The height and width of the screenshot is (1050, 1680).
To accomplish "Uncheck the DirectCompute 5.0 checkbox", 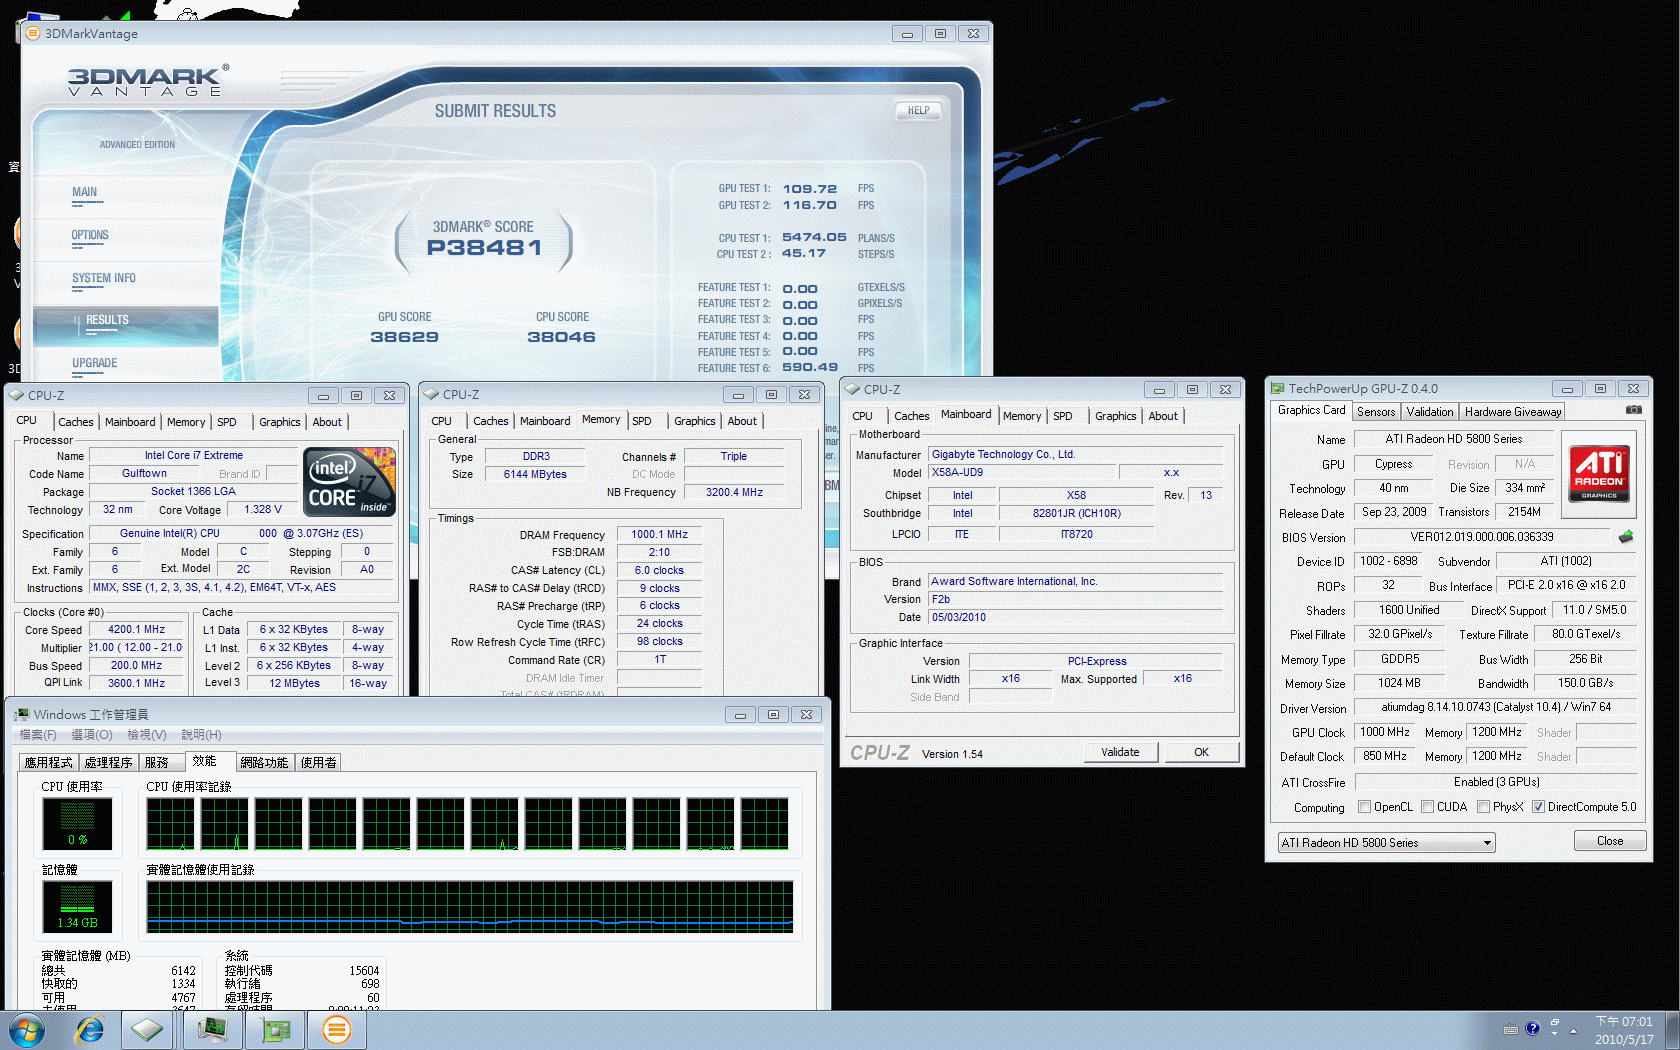I will [x=1538, y=807].
